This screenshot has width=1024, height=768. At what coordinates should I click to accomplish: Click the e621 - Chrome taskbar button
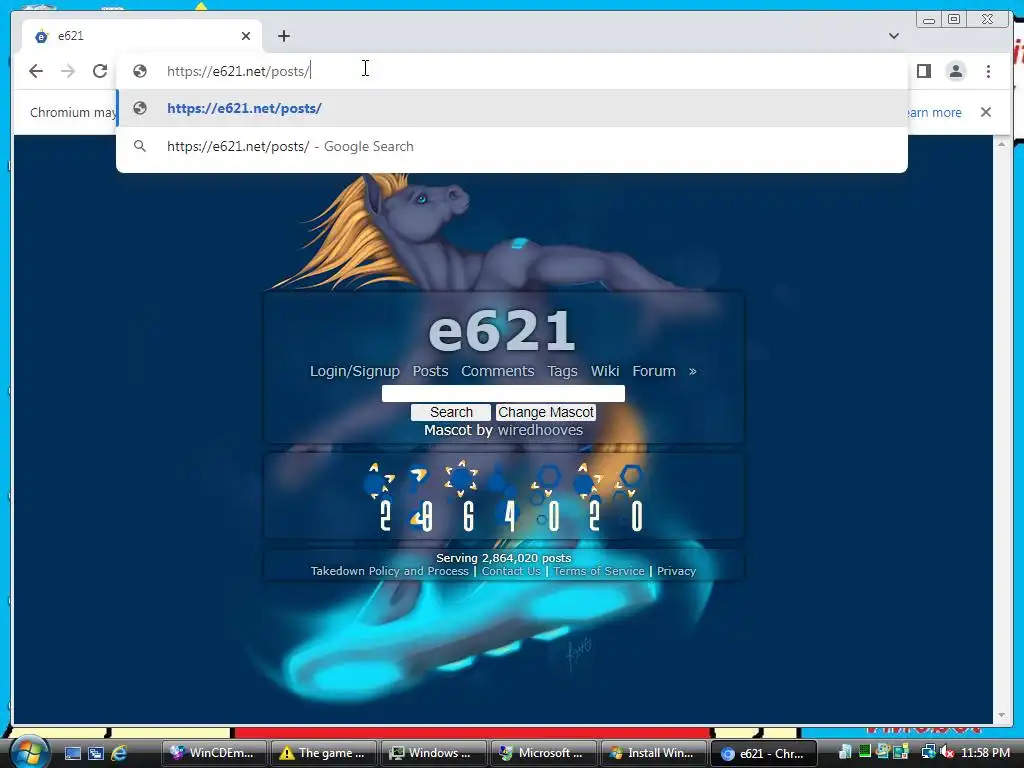point(763,753)
